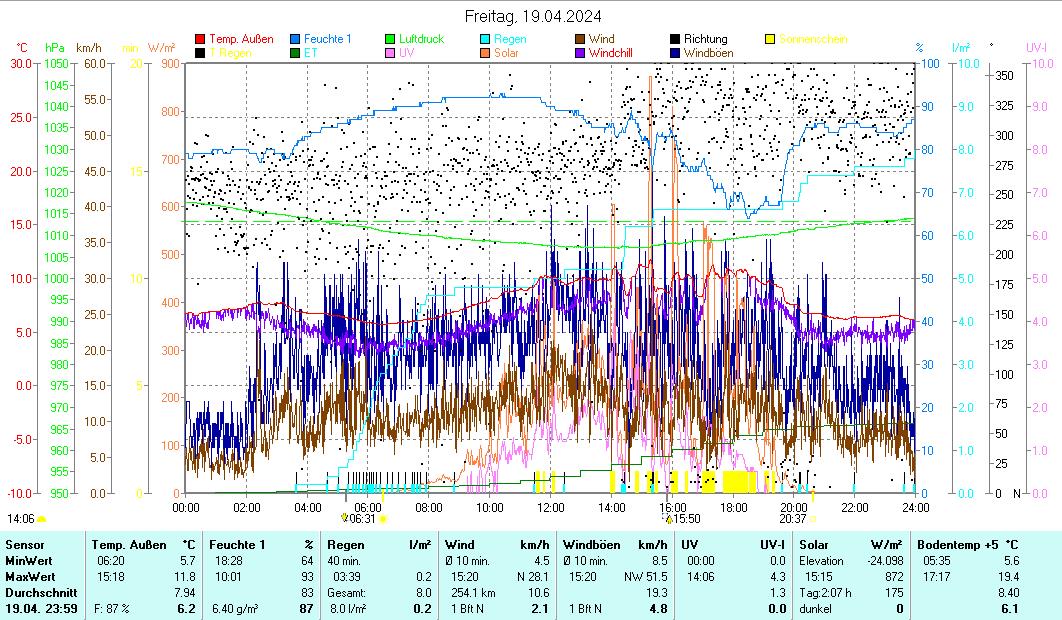This screenshot has height=620, width=1062.
Task: Click the 06:31 sunrise marker below the time axis
Action: 362,518
